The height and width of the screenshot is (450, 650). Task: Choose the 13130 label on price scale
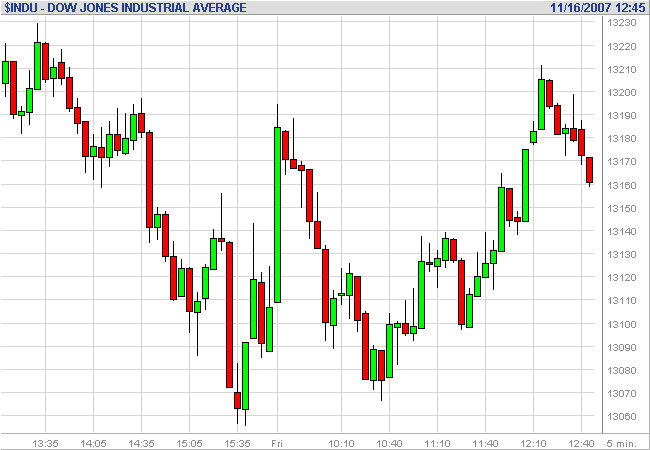[x=621, y=254]
